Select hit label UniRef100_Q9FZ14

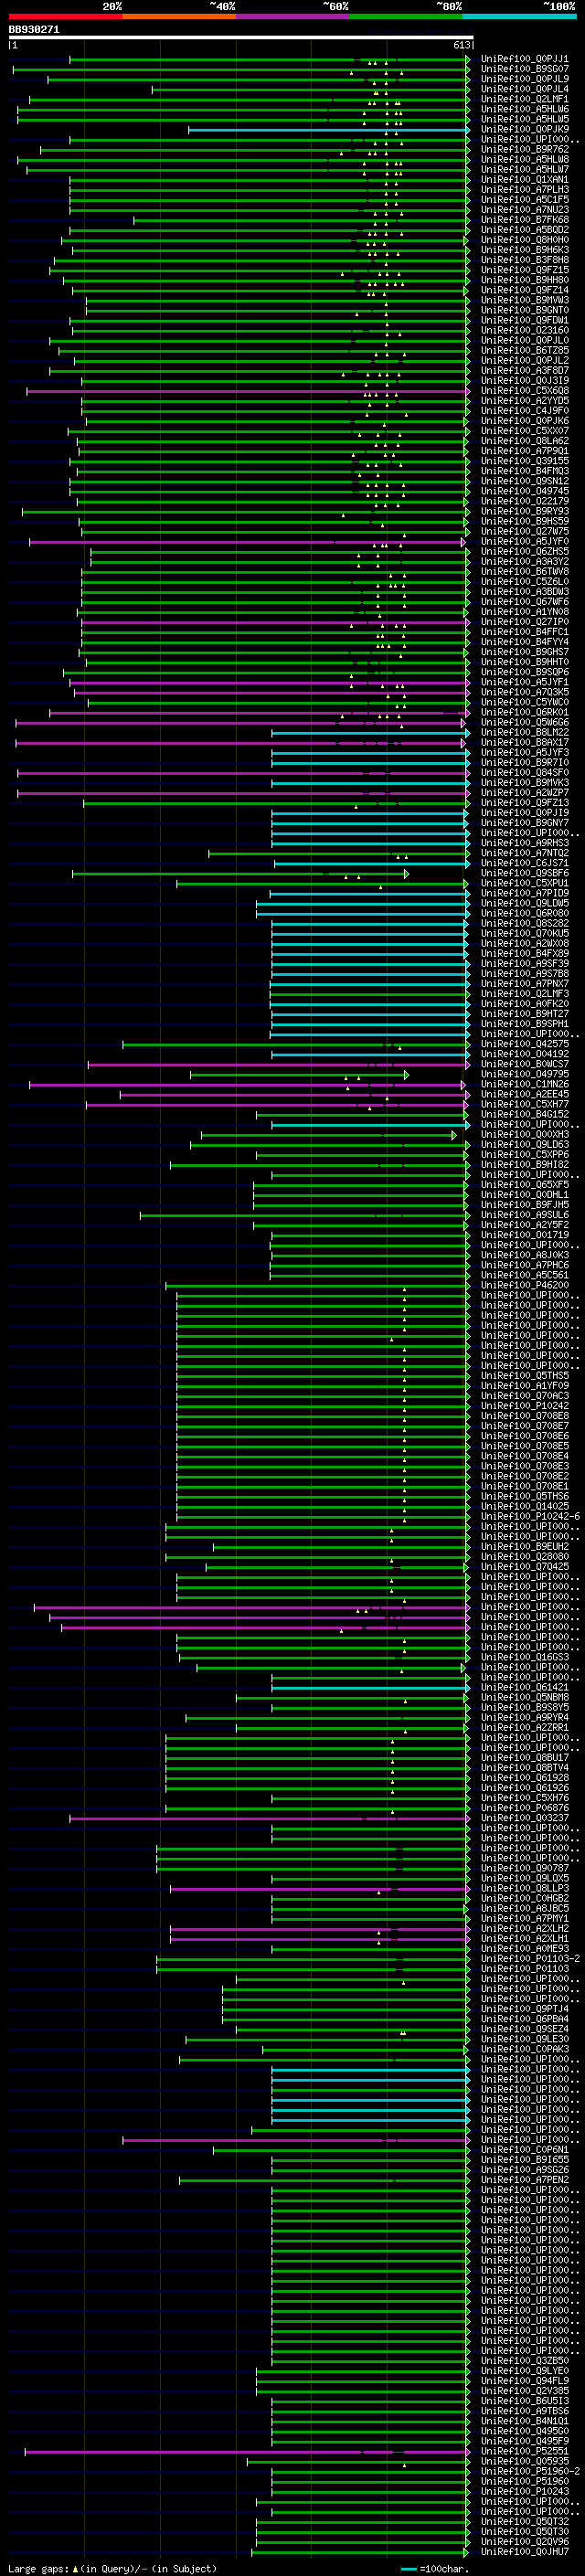524,290
